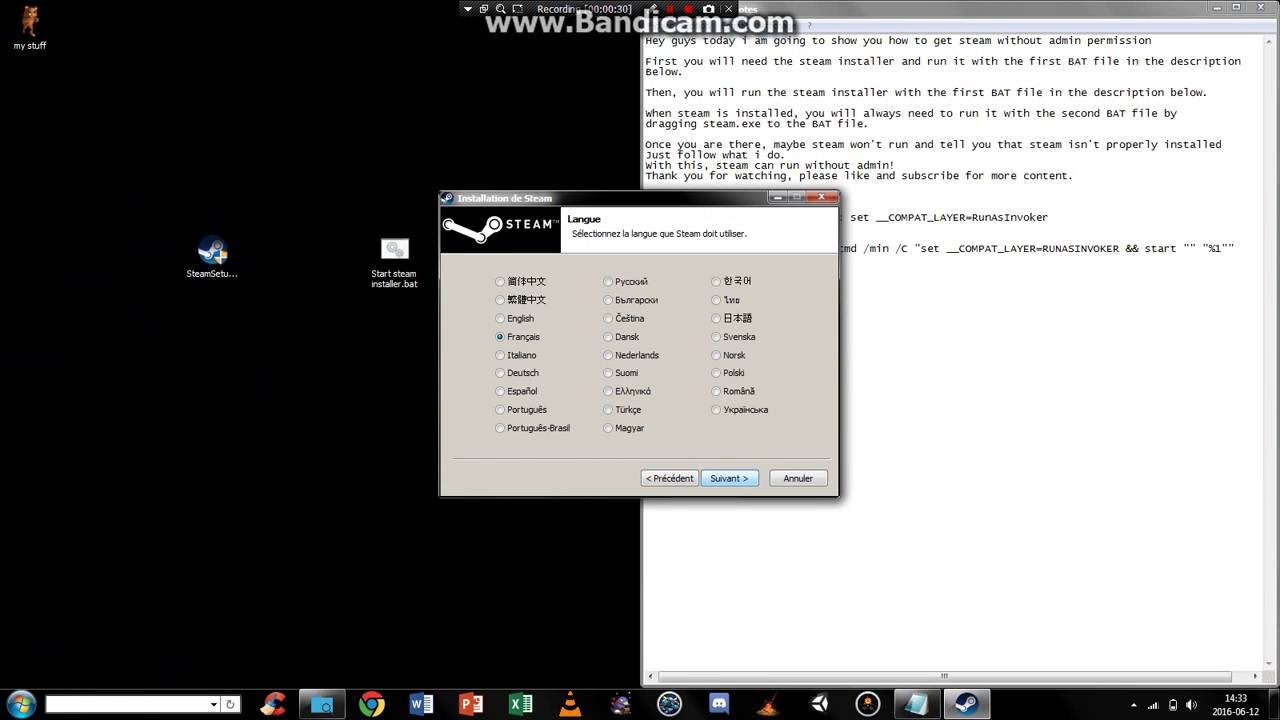Viewport: 1280px width, 720px height.
Task: Select the 繁體中文 language option
Action: 520,300
